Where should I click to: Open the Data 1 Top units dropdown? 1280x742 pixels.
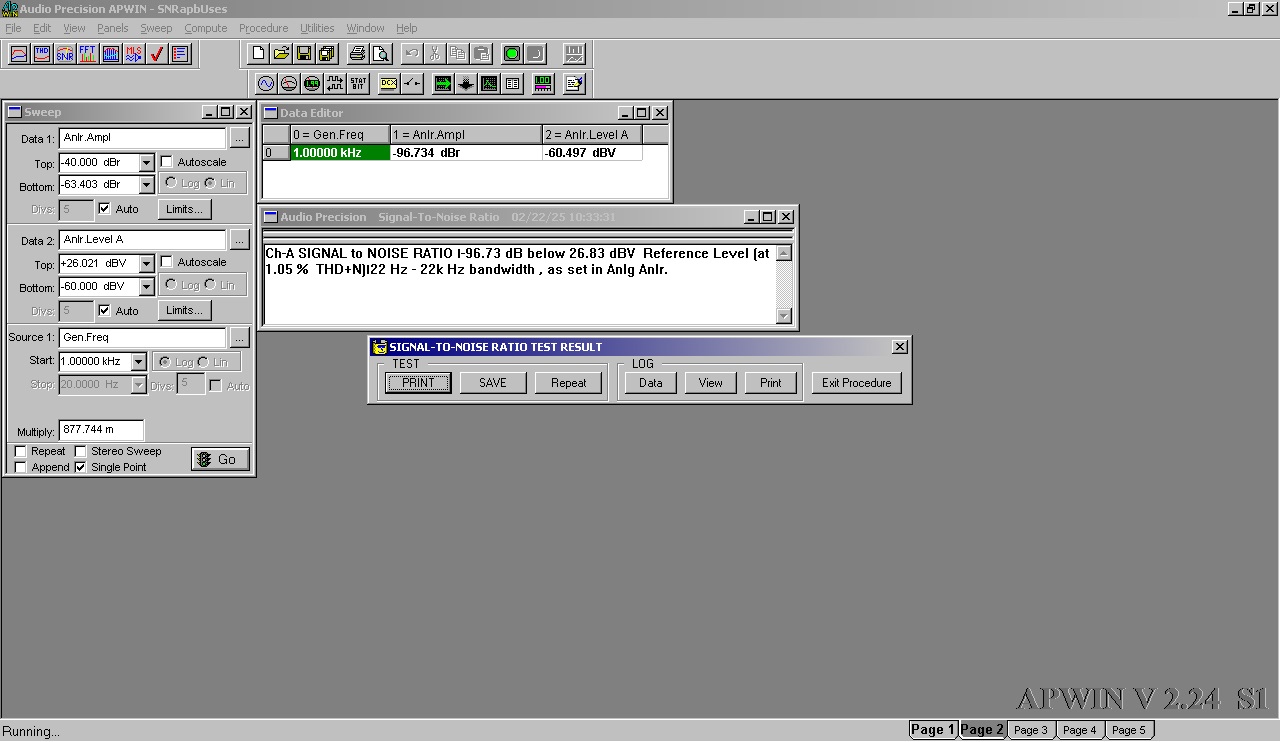click(146, 163)
